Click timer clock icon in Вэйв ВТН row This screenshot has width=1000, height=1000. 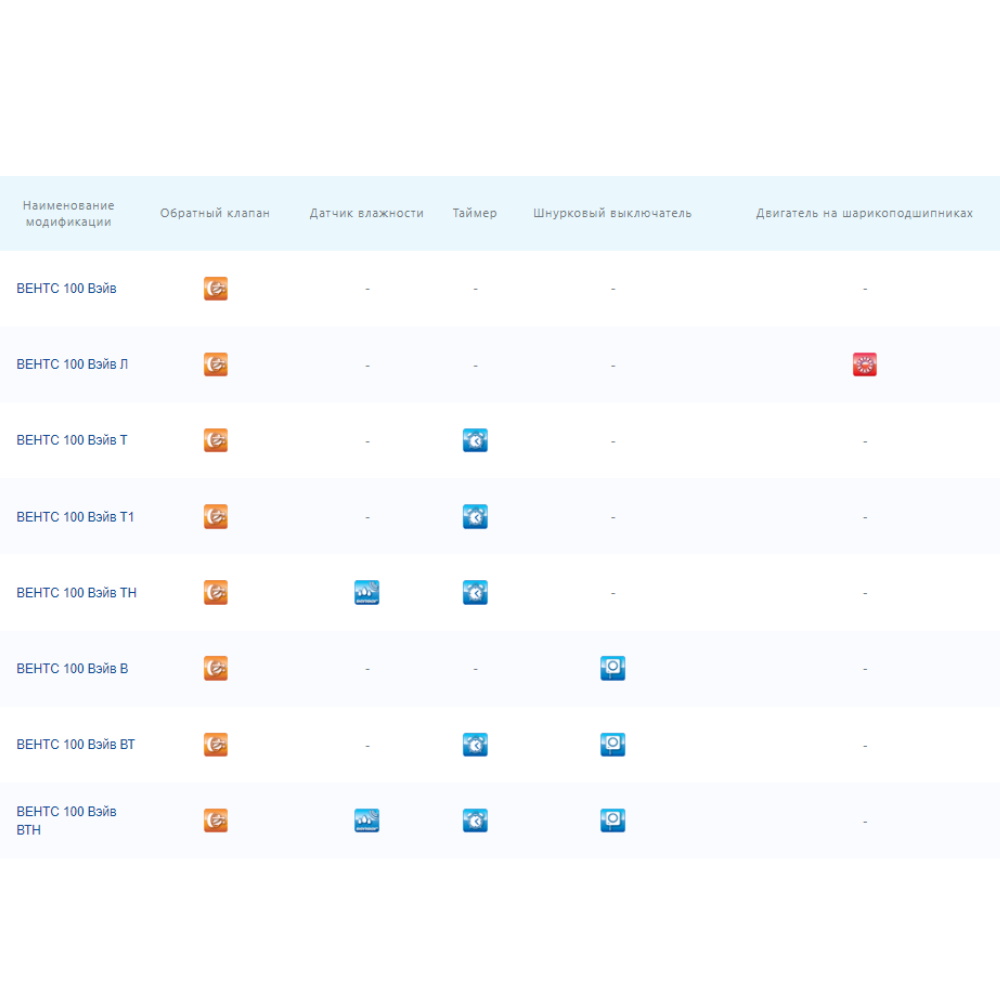click(x=475, y=820)
